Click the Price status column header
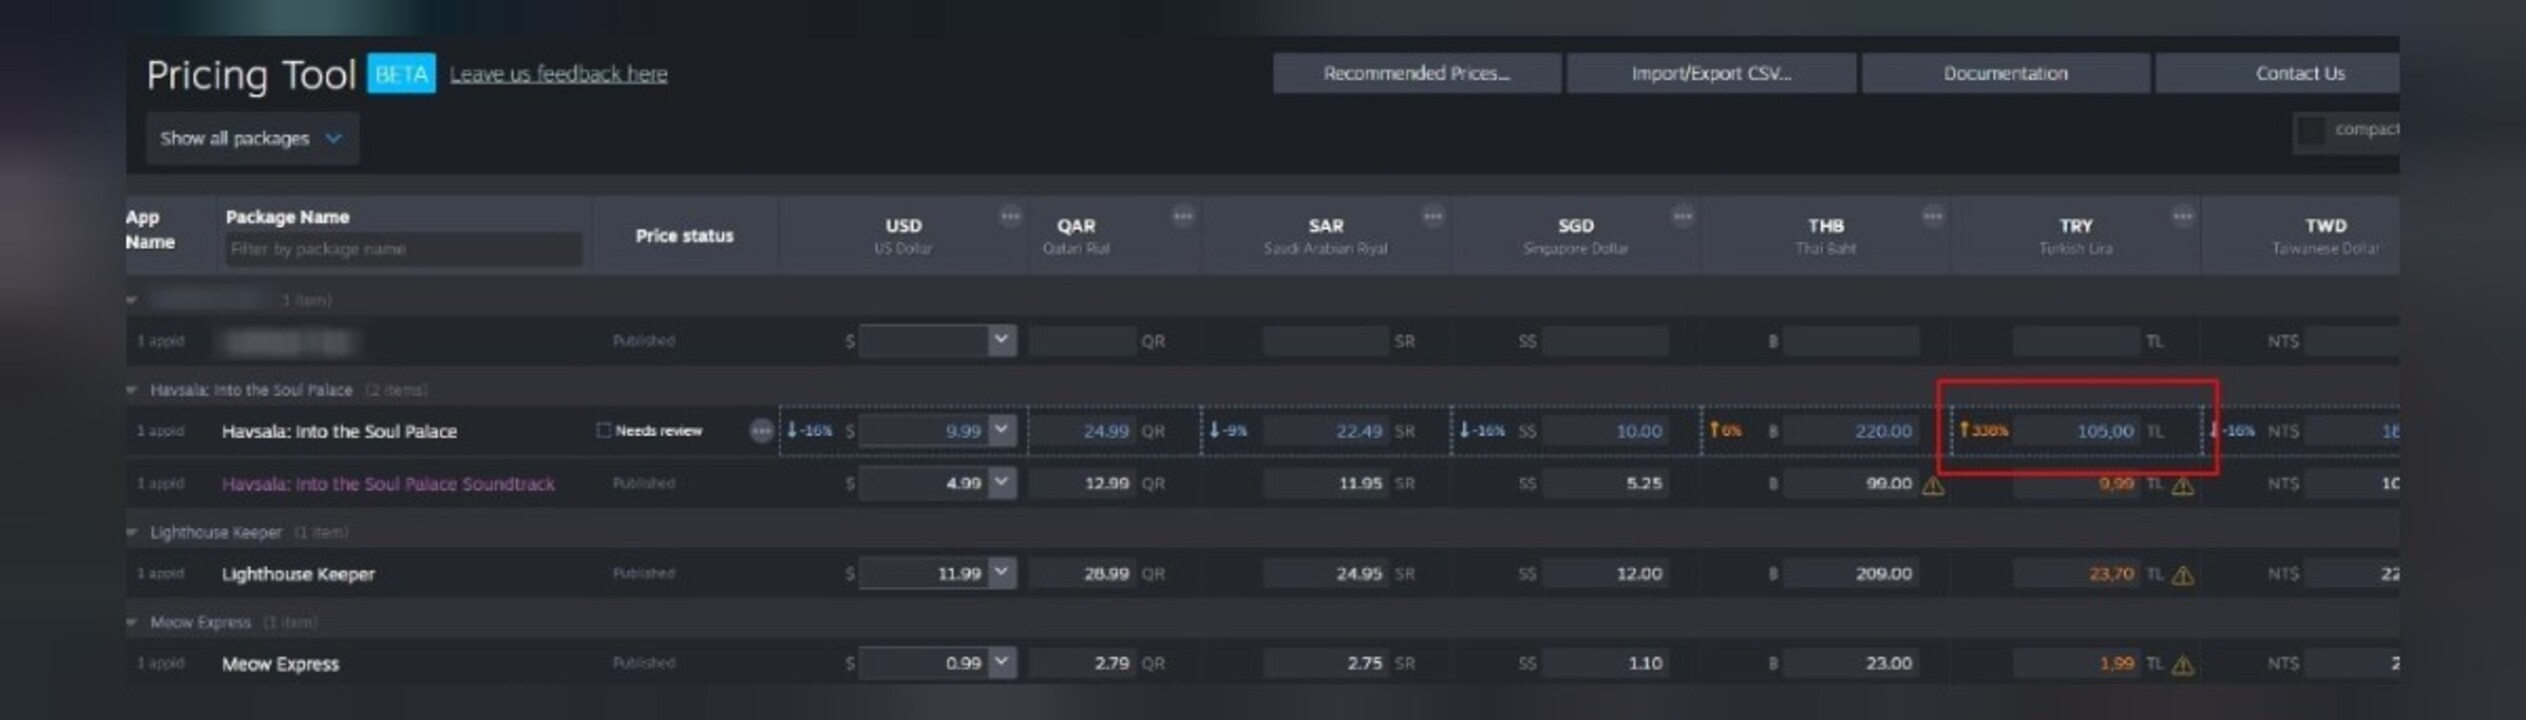The width and height of the screenshot is (2526, 720). [x=684, y=236]
